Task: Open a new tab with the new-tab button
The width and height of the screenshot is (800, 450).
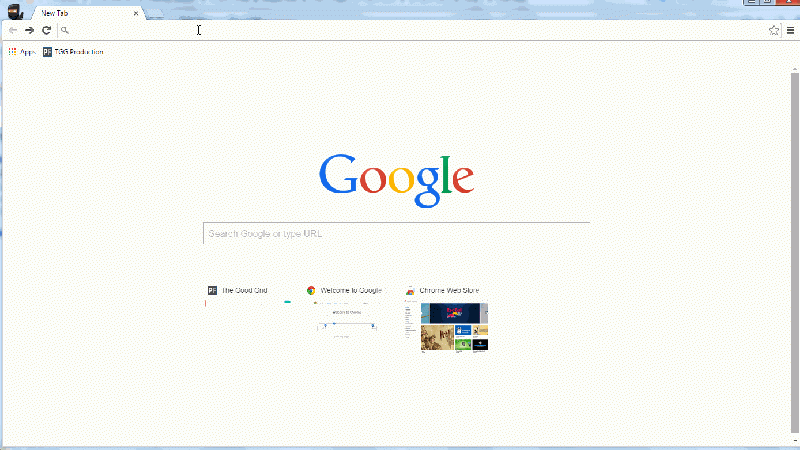Action: click(x=155, y=14)
